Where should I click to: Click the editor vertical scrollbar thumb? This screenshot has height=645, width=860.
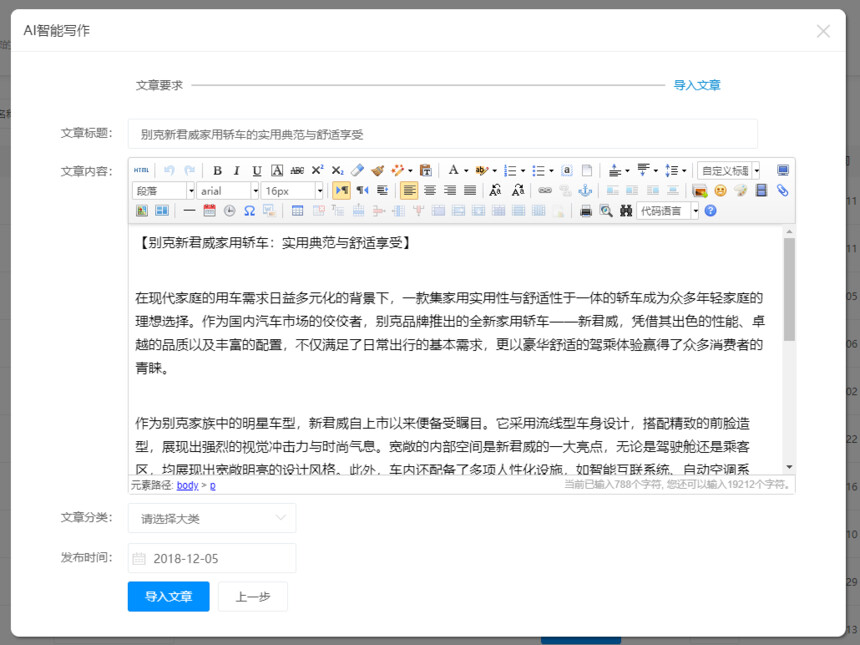point(789,289)
